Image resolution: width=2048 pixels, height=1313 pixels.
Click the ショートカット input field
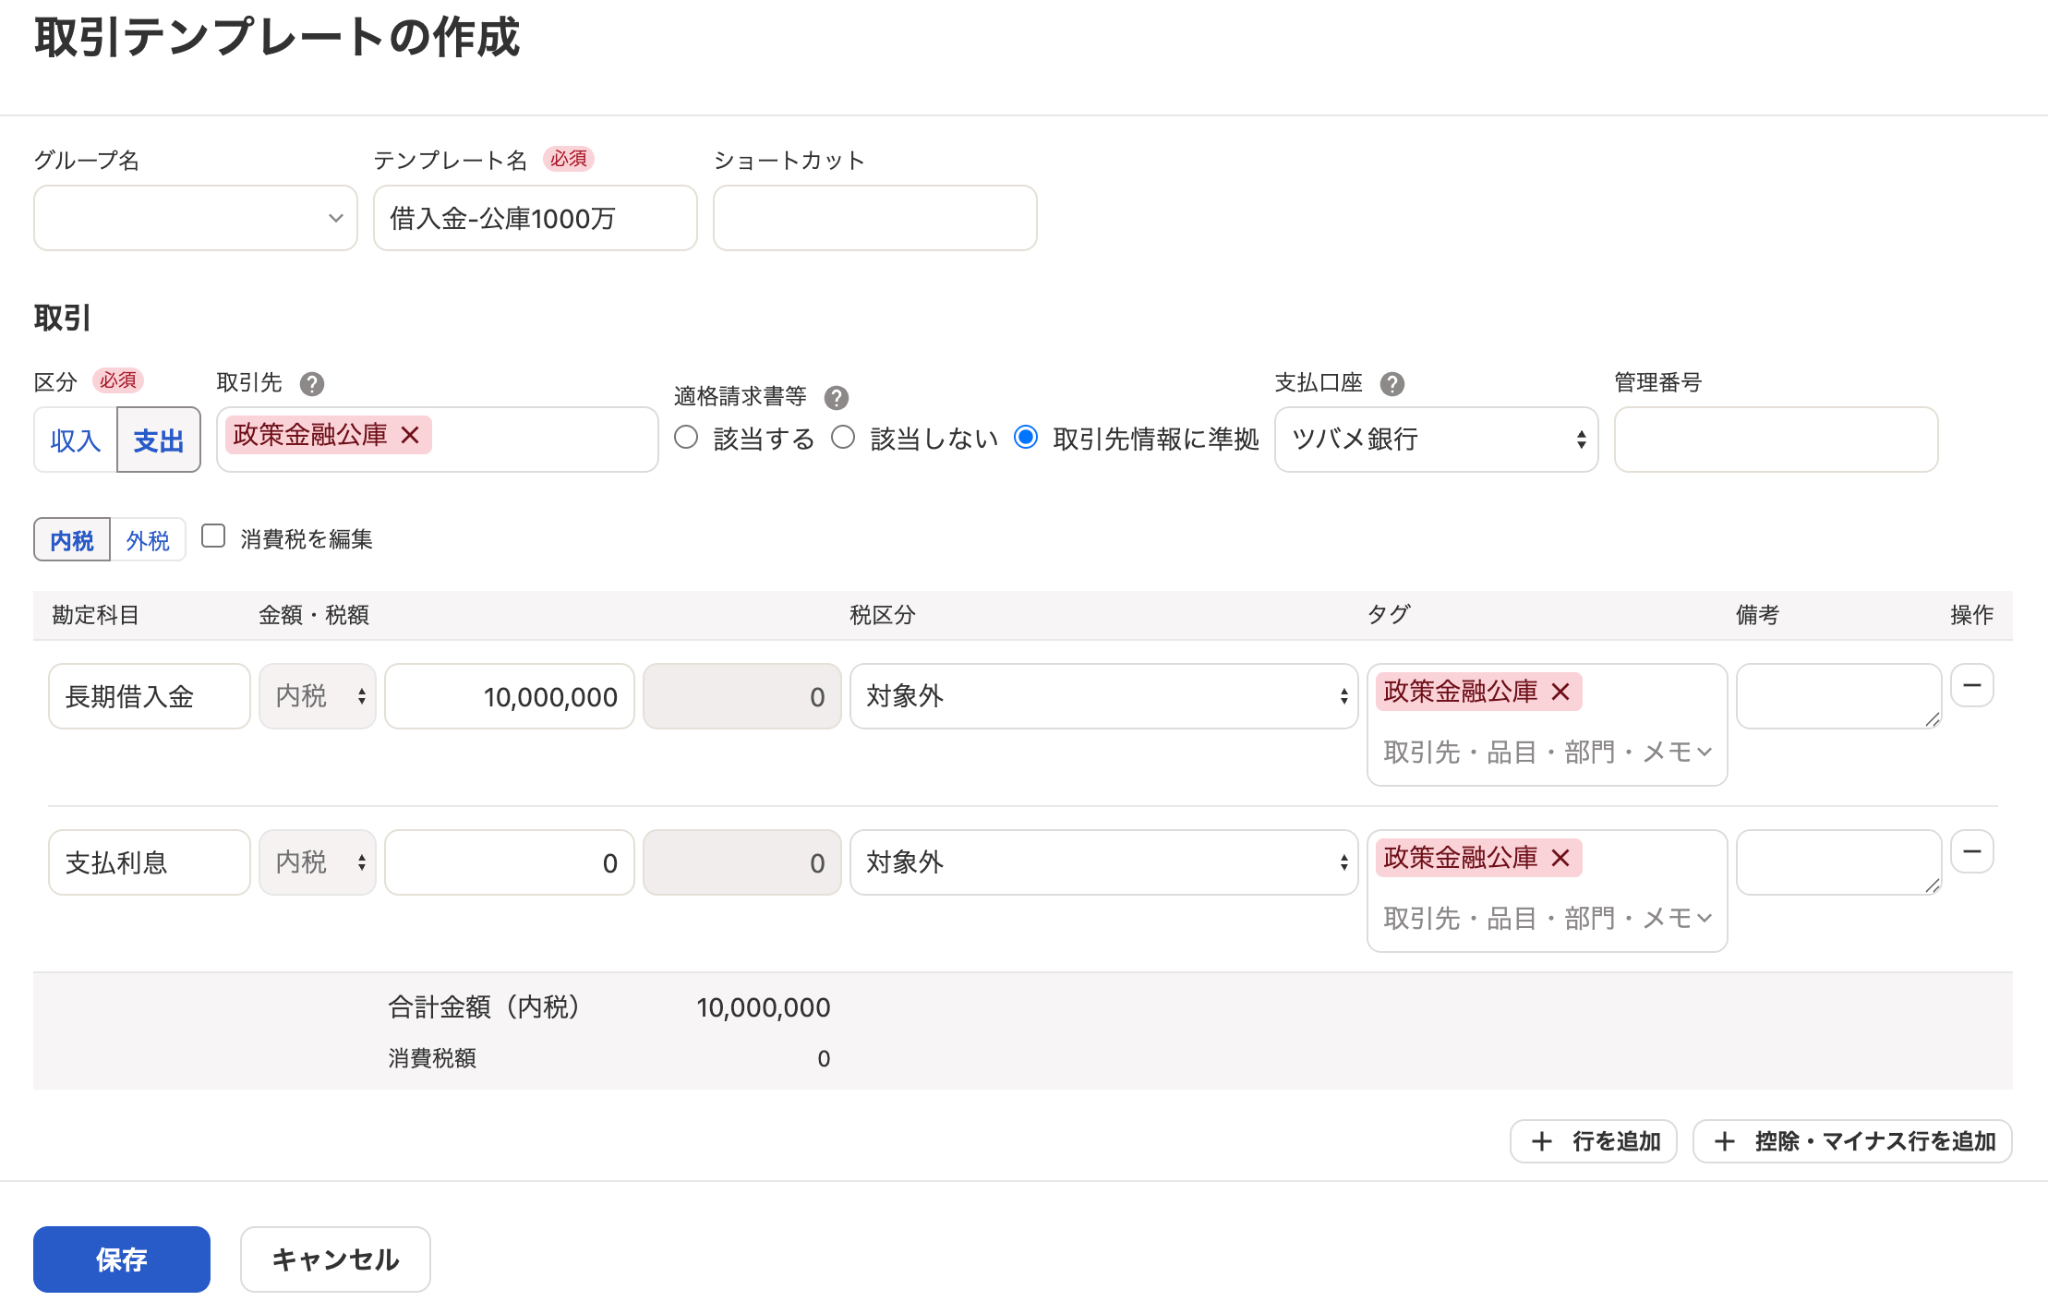tap(875, 218)
